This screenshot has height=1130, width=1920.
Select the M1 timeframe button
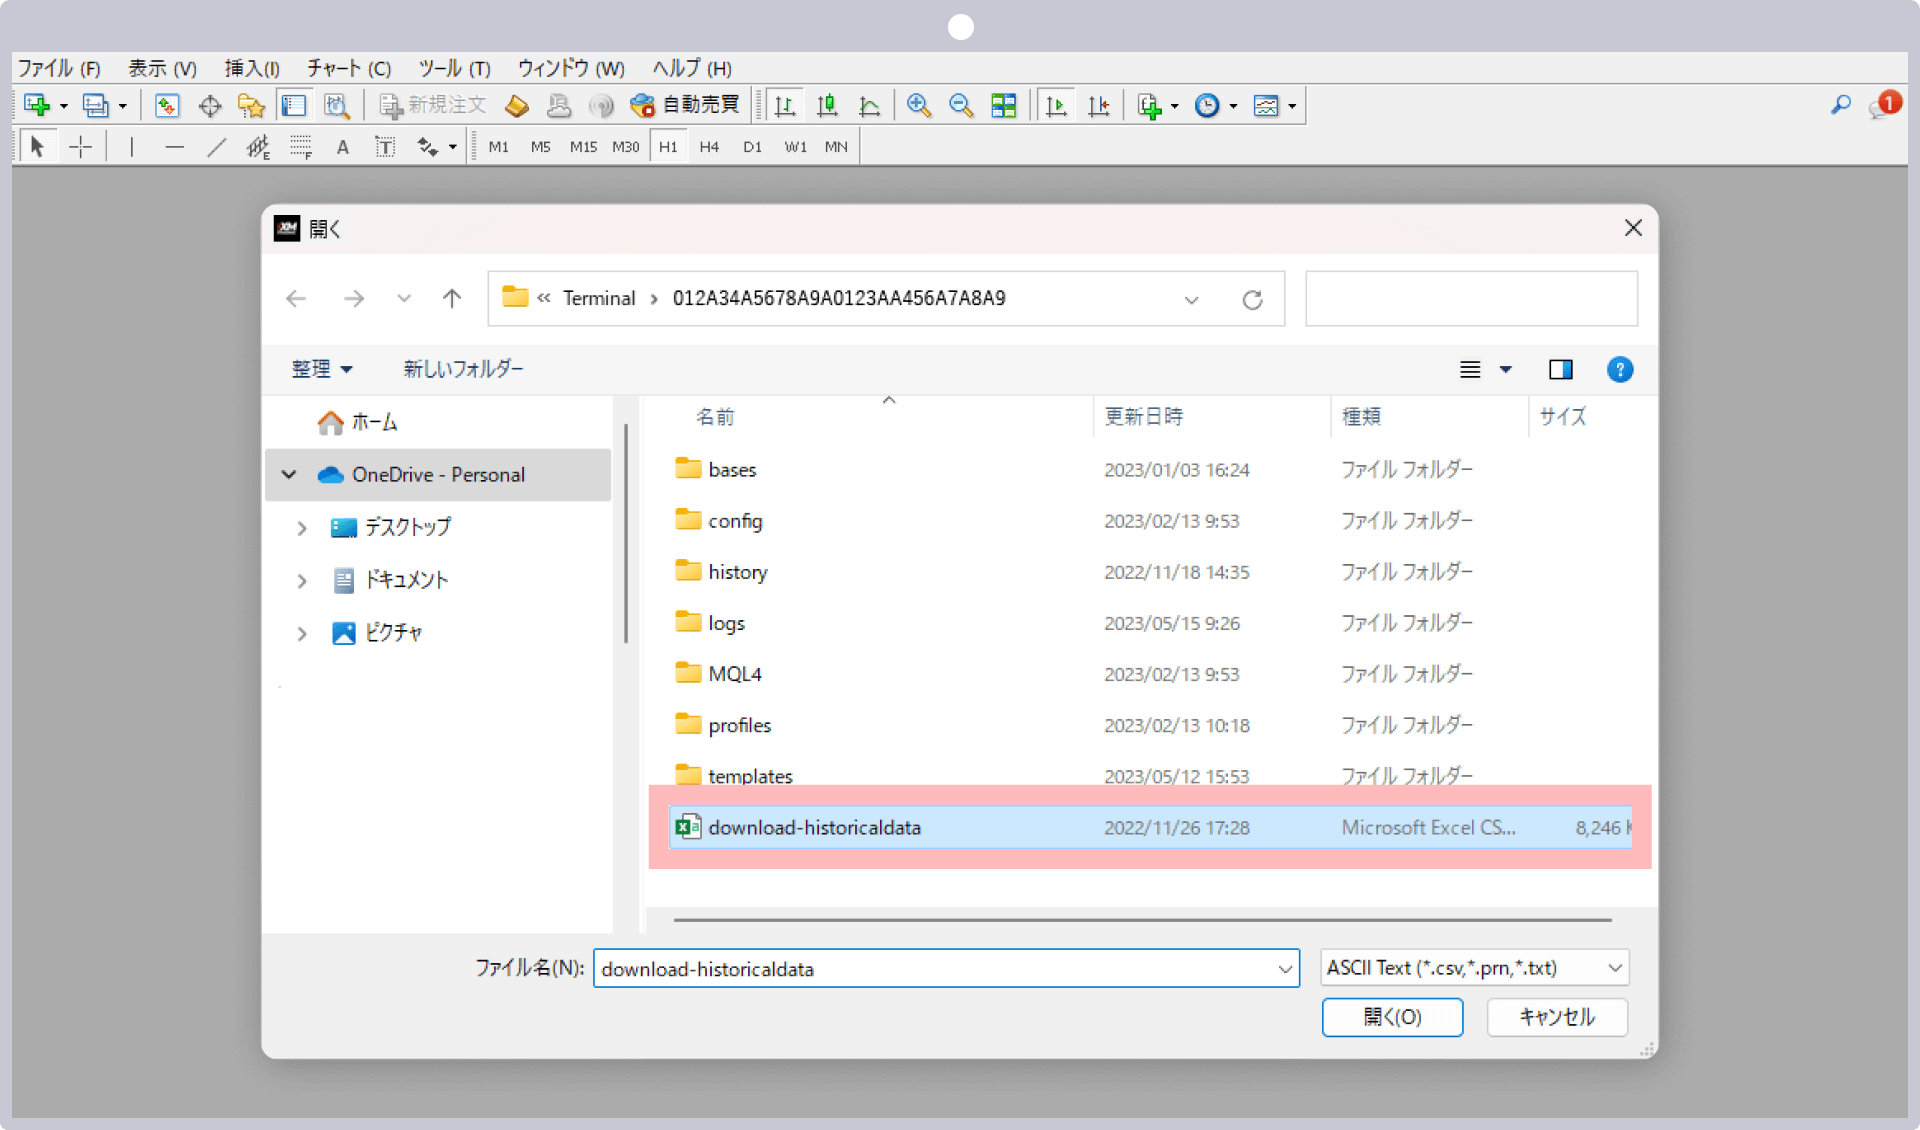click(x=498, y=147)
